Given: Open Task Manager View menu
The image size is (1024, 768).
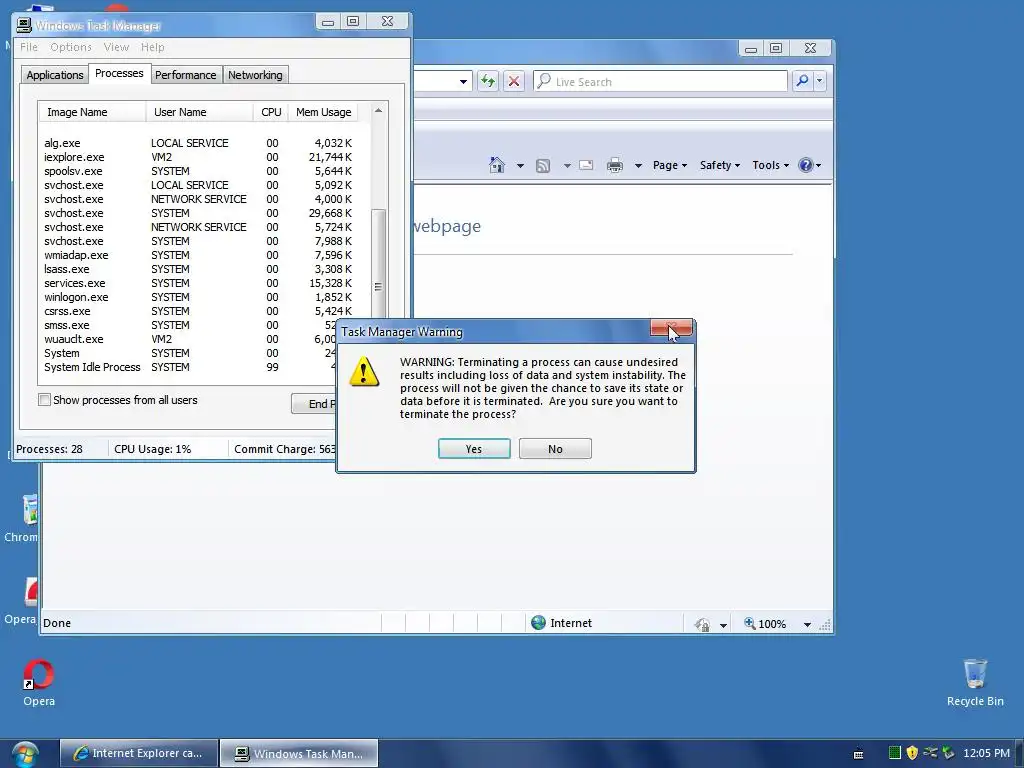Looking at the screenshot, I should click(x=116, y=47).
